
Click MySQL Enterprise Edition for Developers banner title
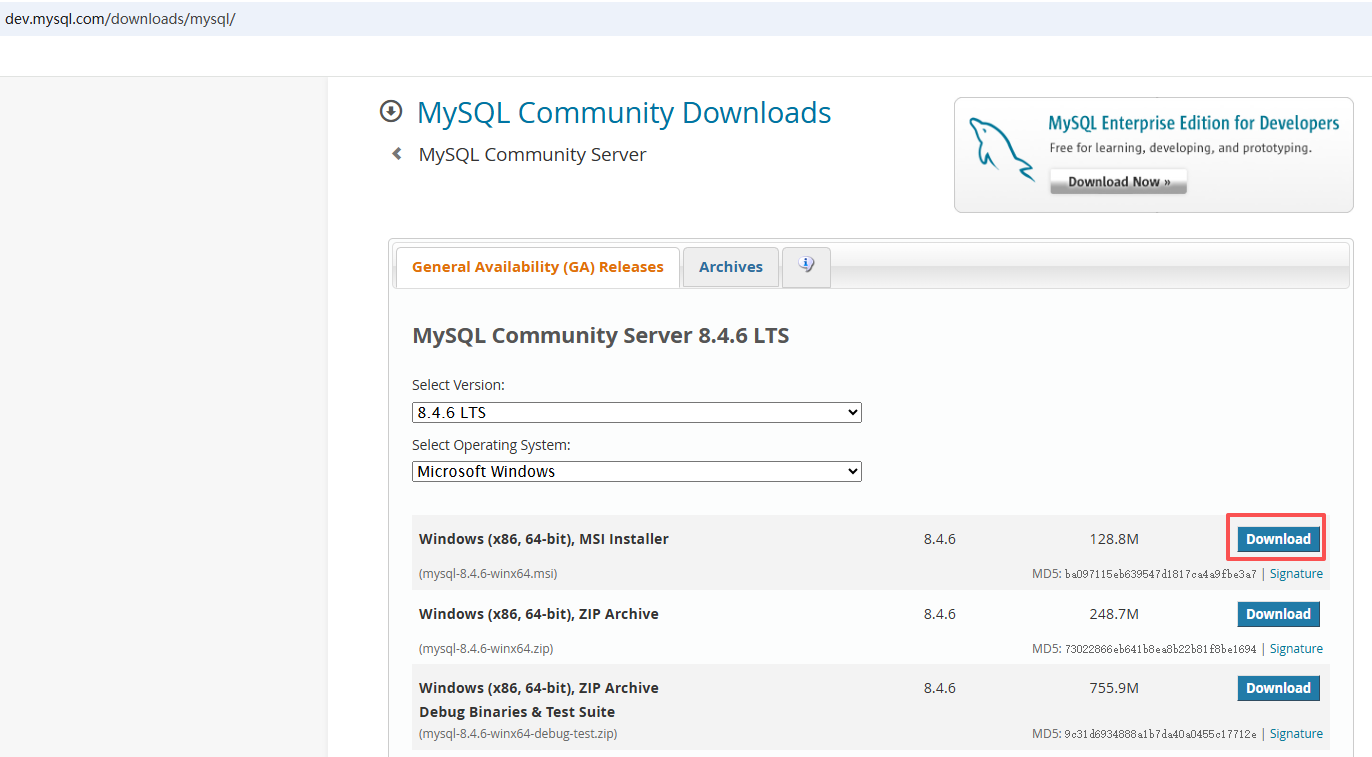(x=1194, y=123)
